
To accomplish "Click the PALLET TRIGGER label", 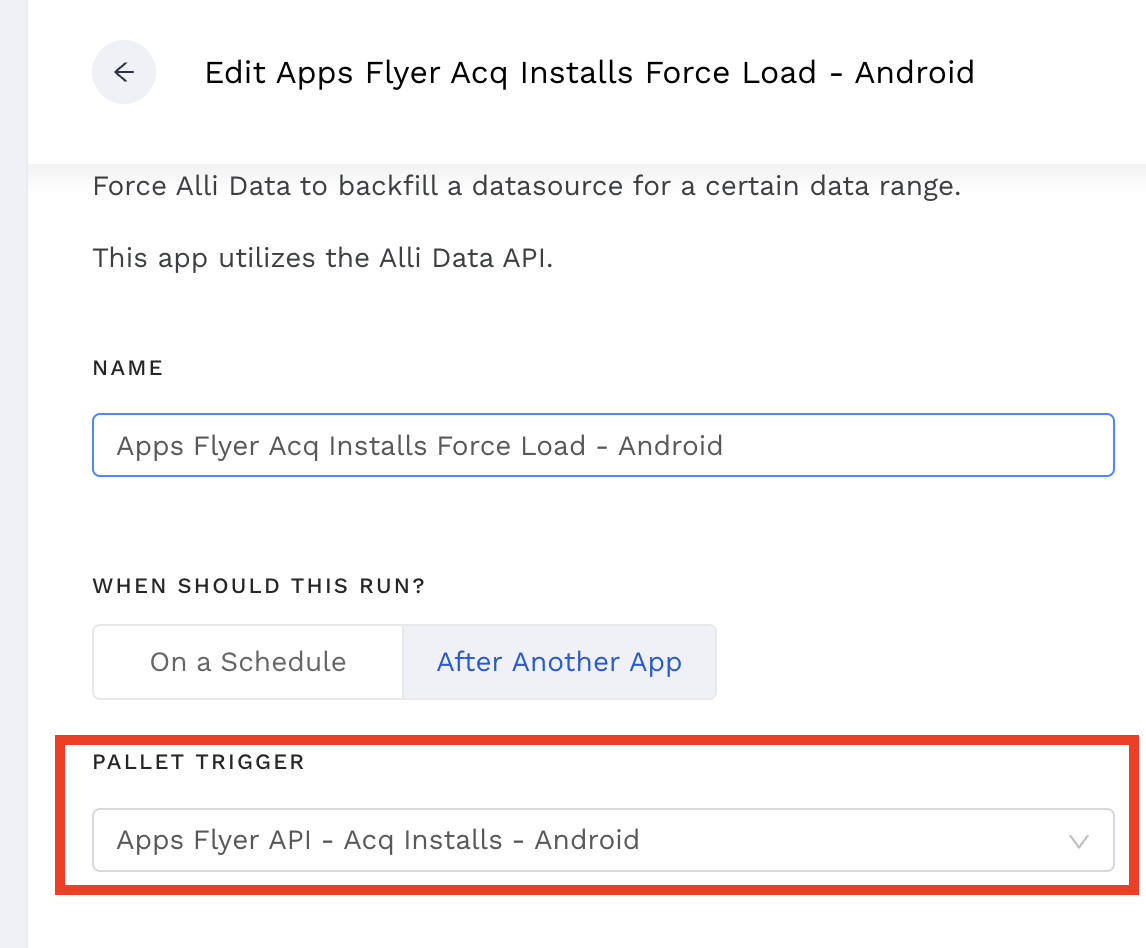I will click(198, 762).
